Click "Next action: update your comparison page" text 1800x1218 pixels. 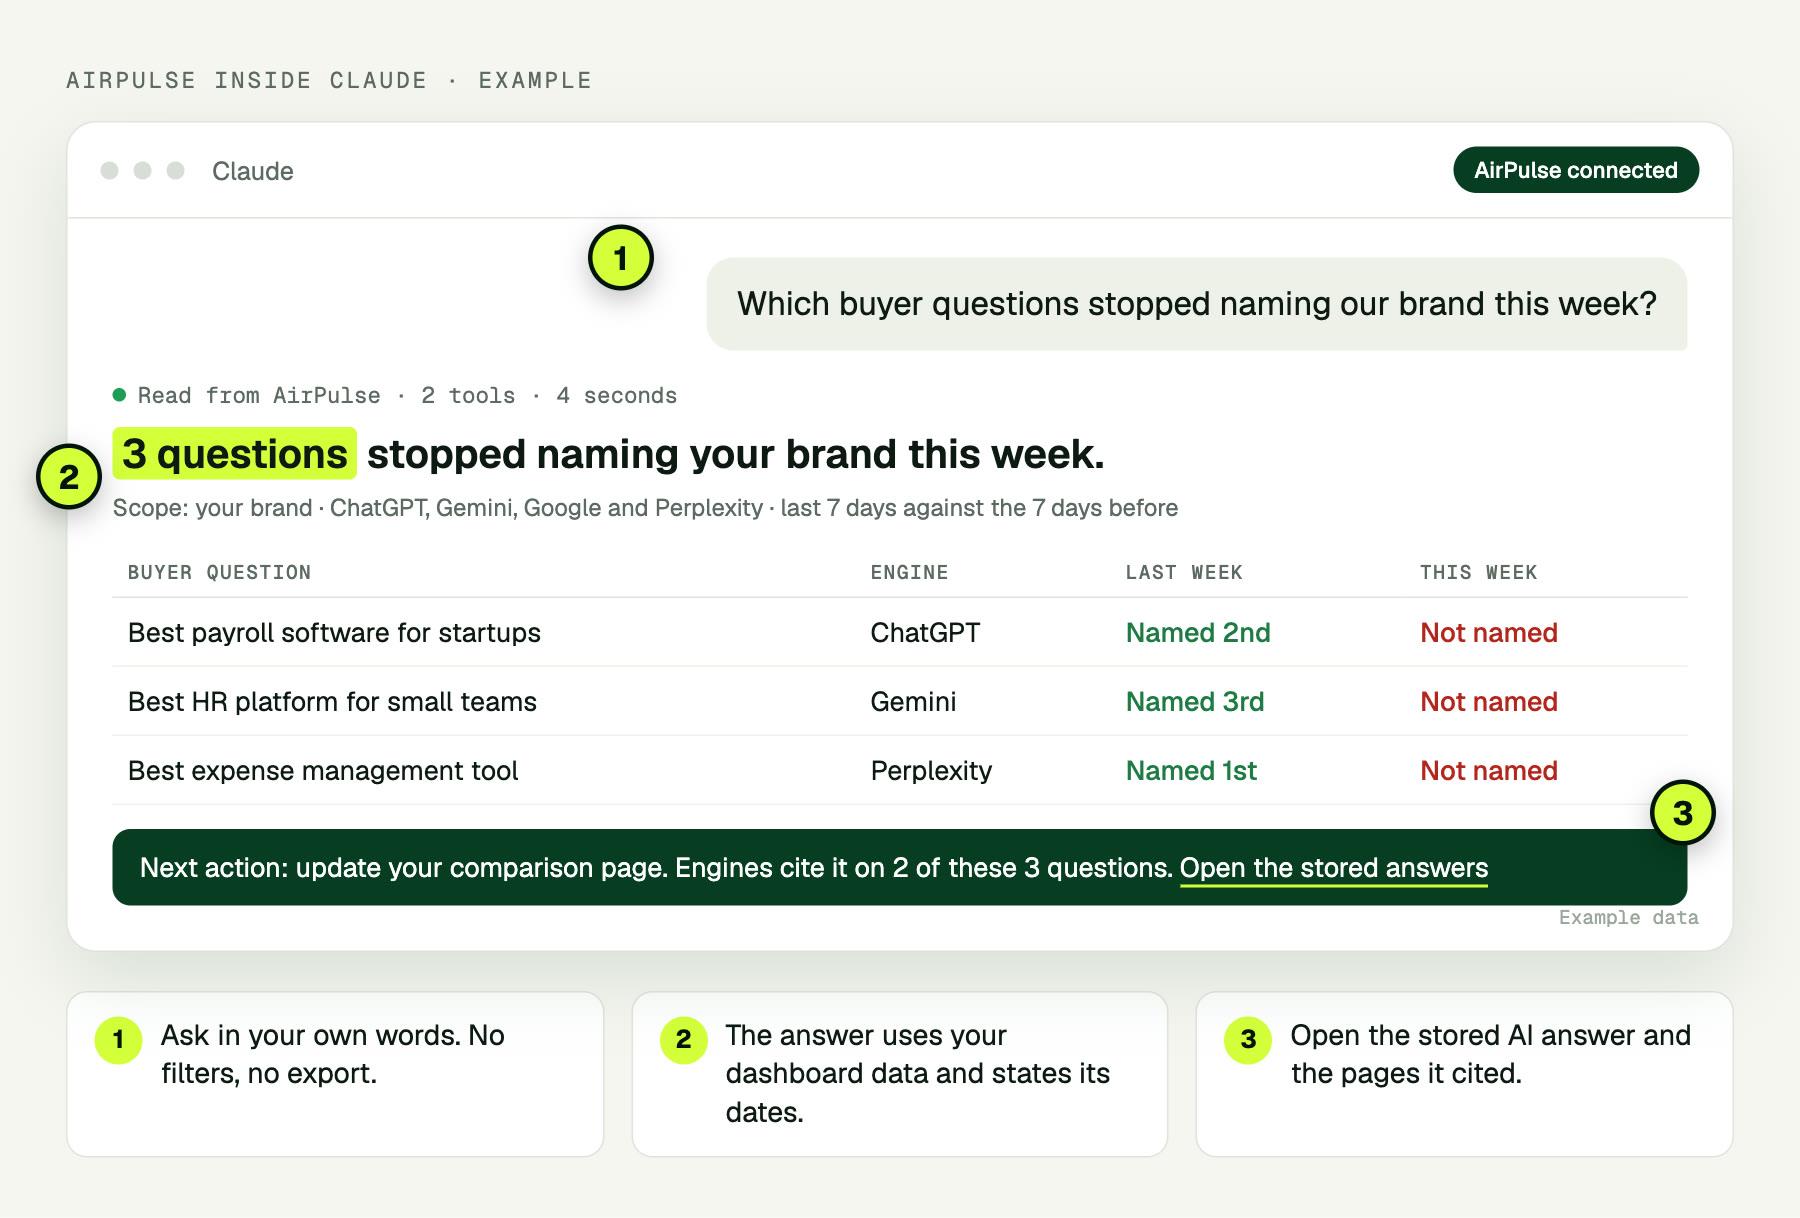(403, 868)
